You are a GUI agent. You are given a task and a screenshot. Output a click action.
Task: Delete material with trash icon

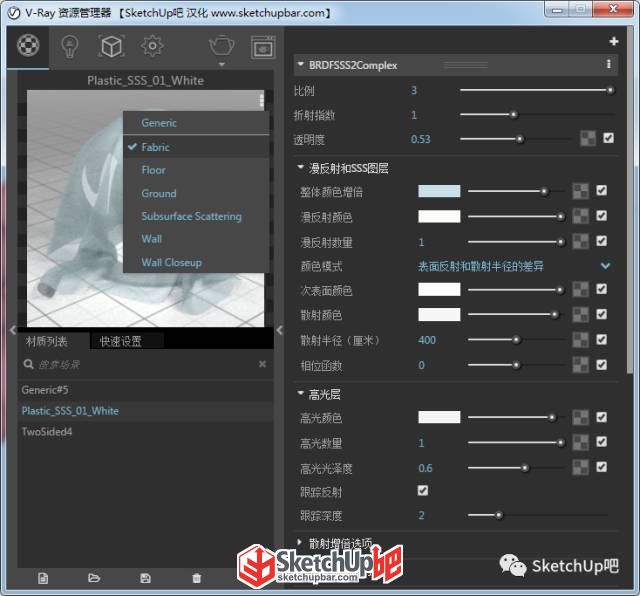pos(197,578)
